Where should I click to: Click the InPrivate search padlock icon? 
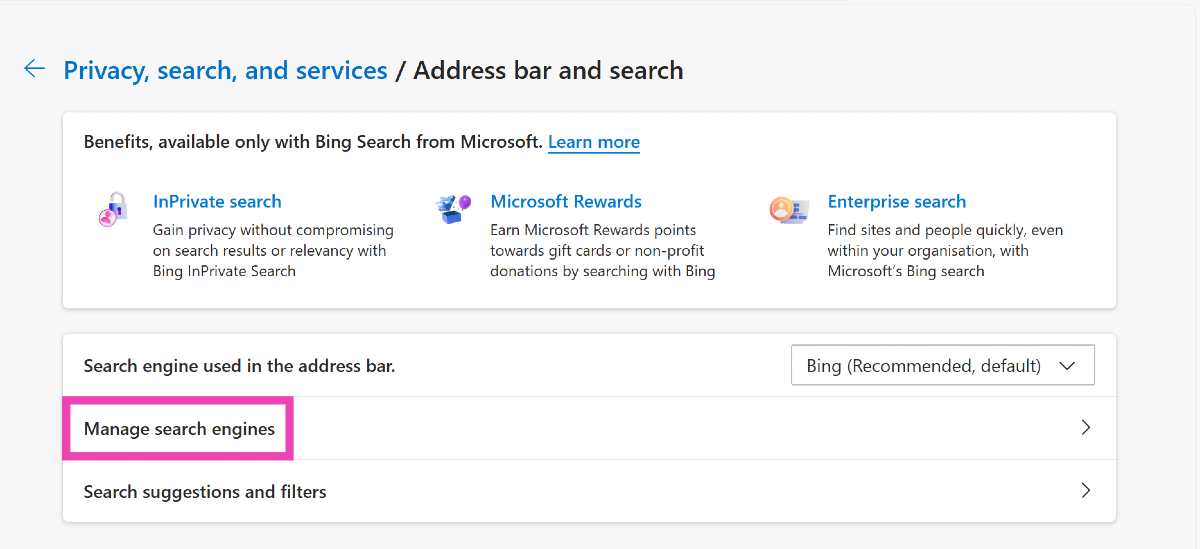pyautogui.click(x=113, y=210)
